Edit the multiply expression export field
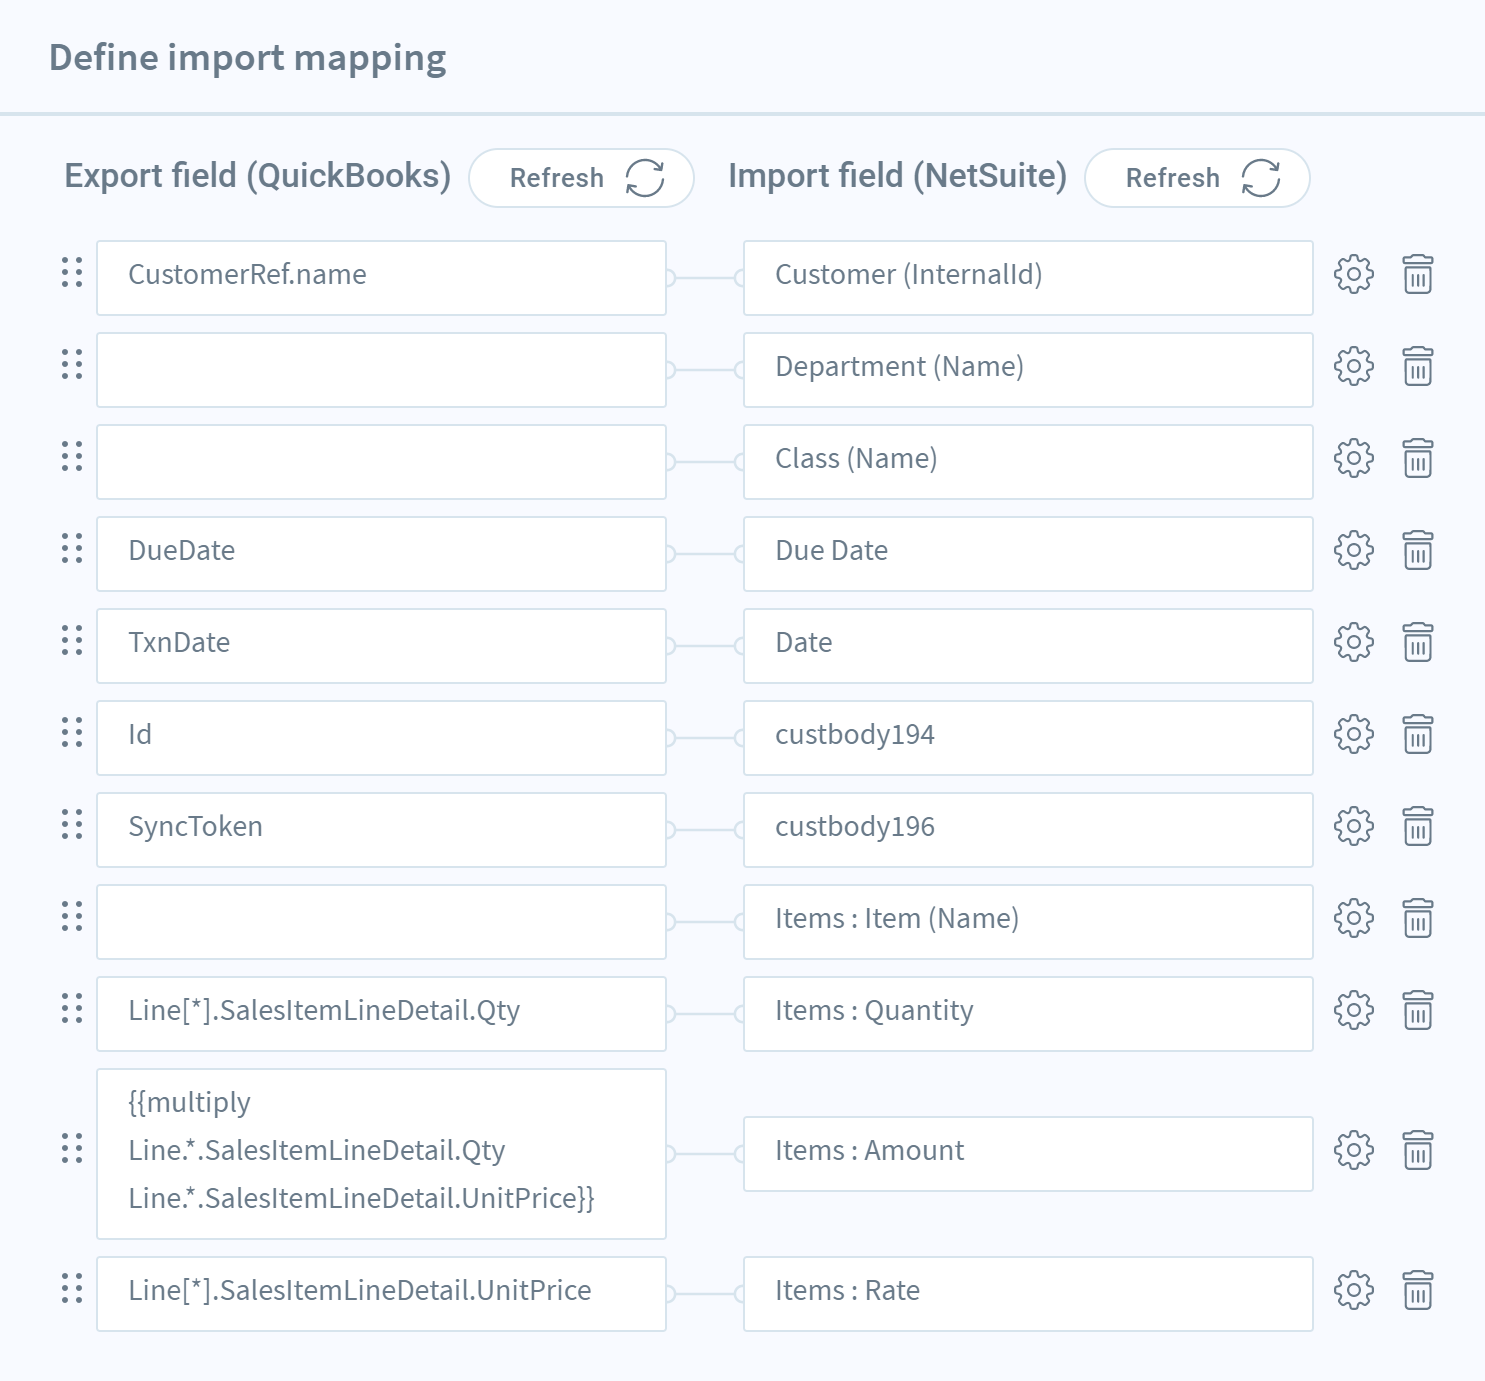This screenshot has width=1485, height=1381. coord(381,1154)
